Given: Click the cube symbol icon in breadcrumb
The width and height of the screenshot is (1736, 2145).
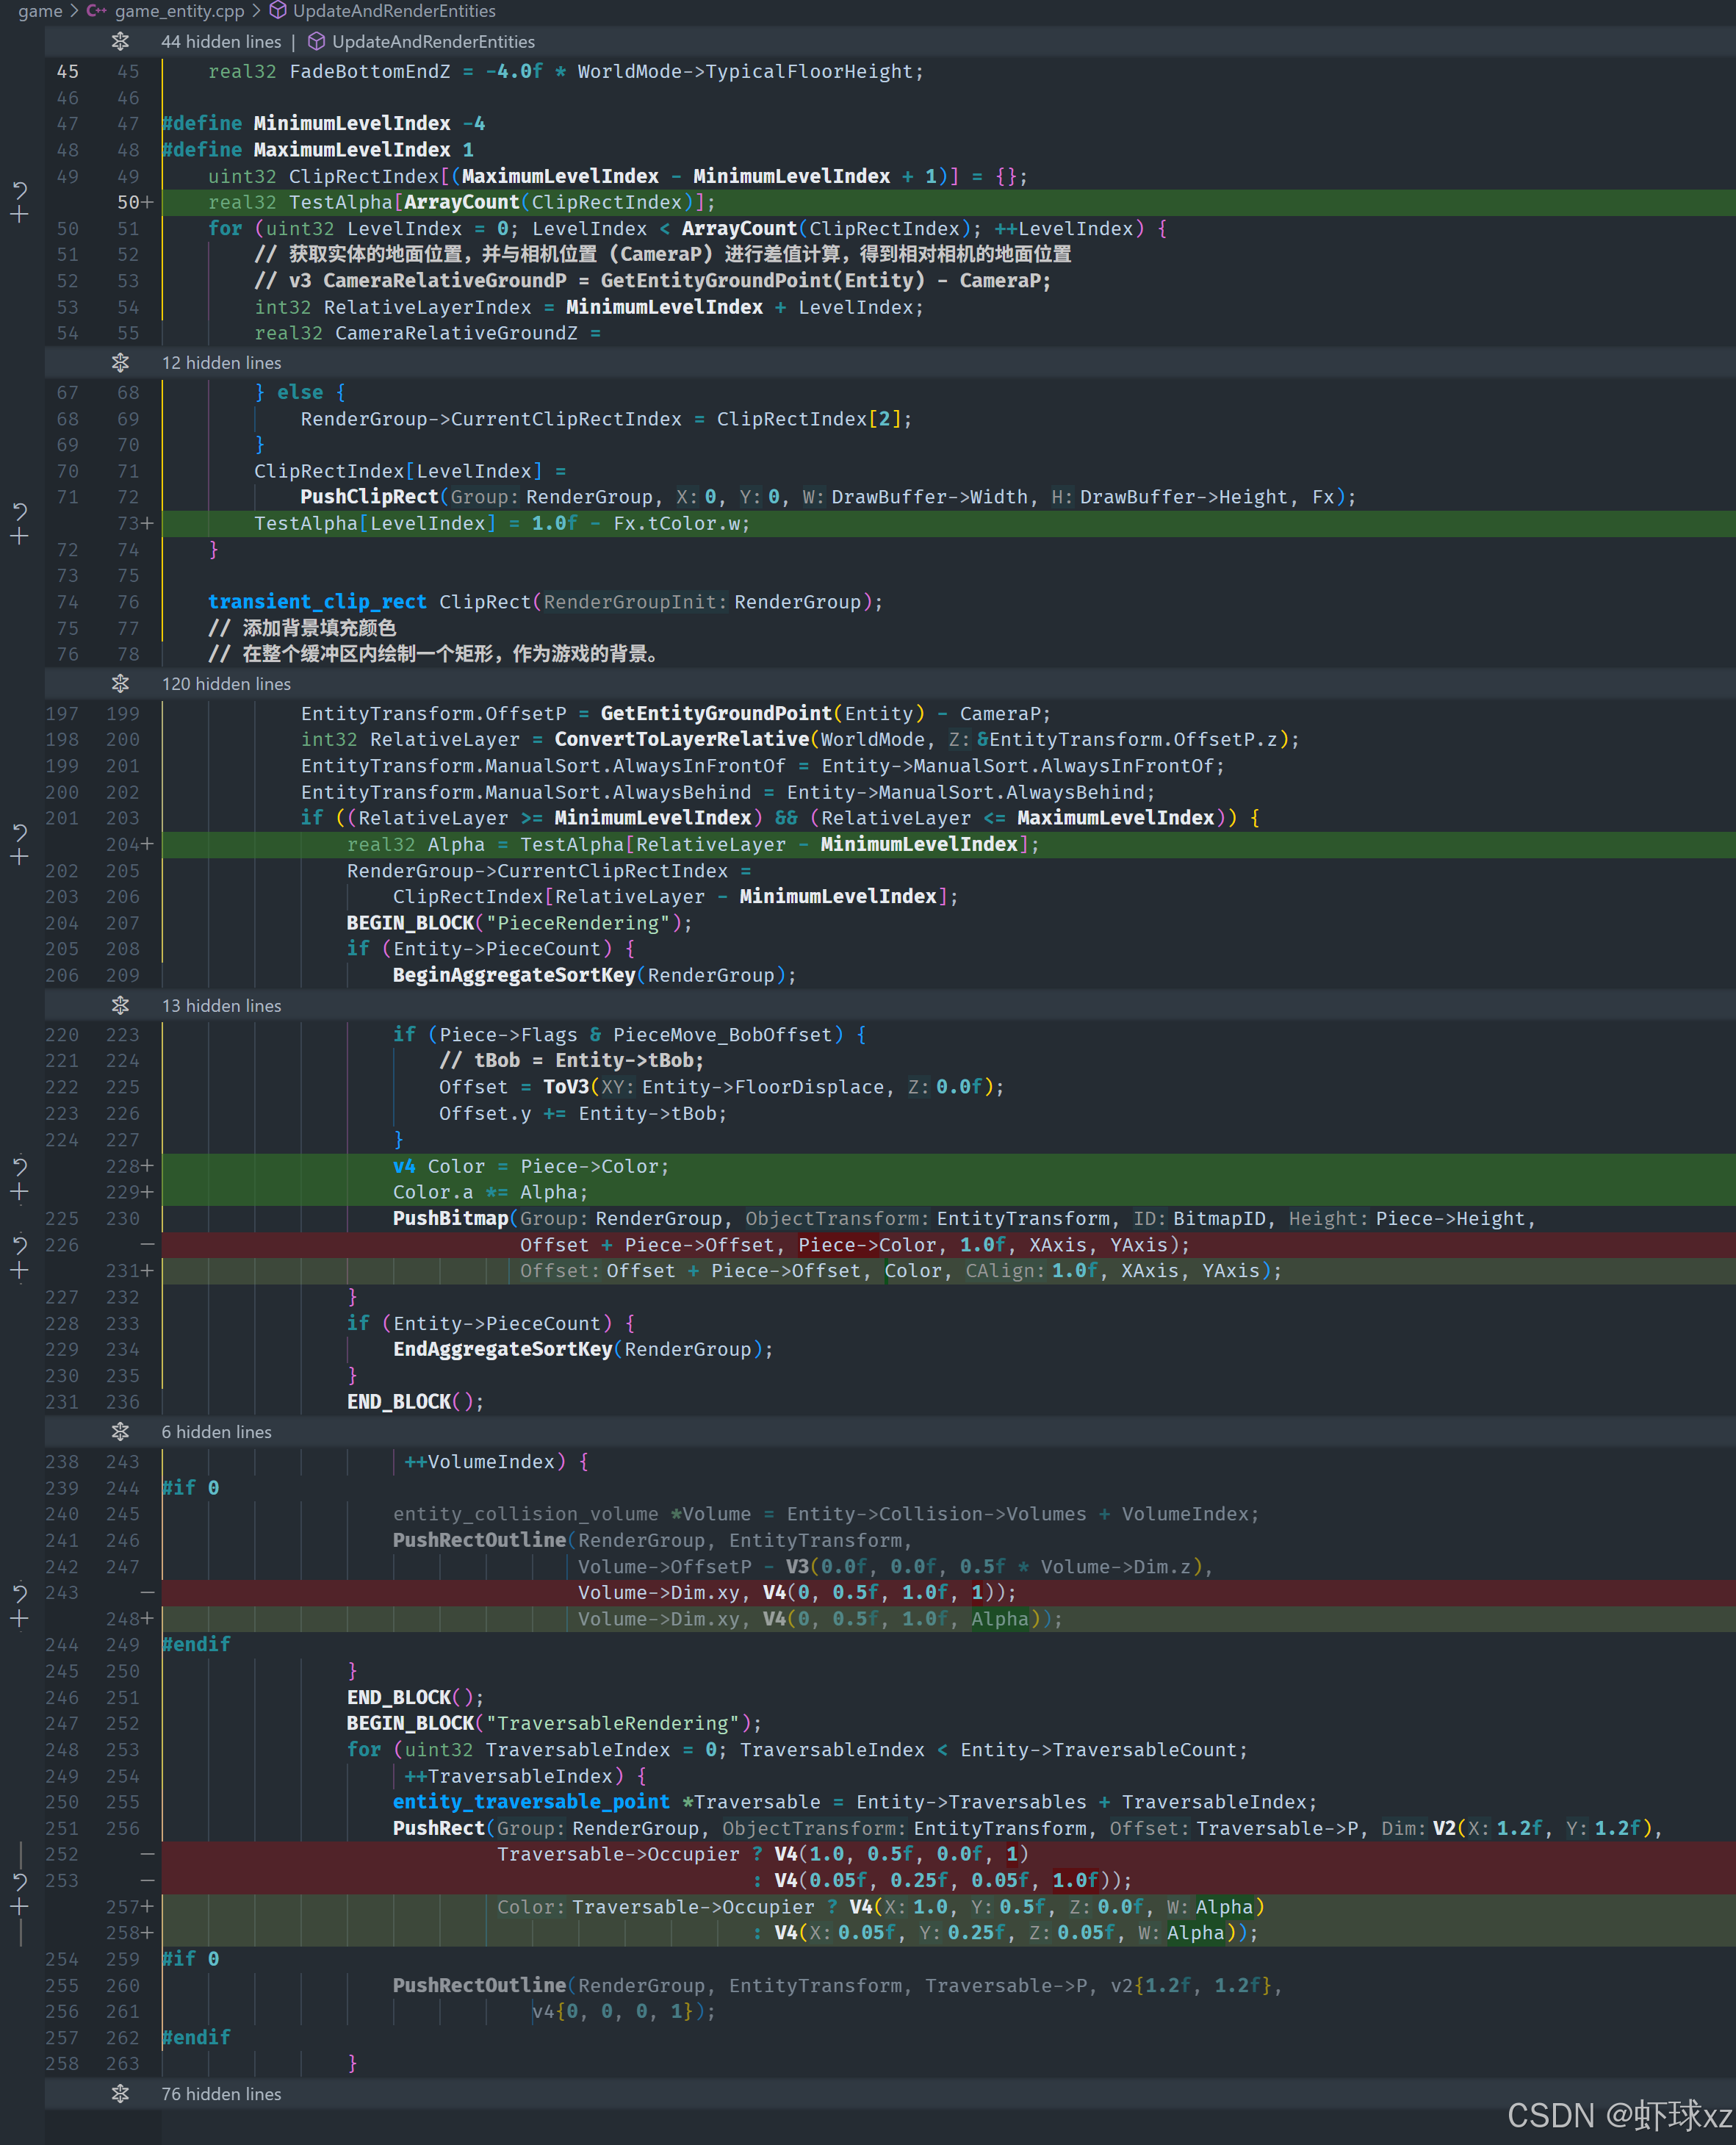Looking at the screenshot, I should 278,11.
